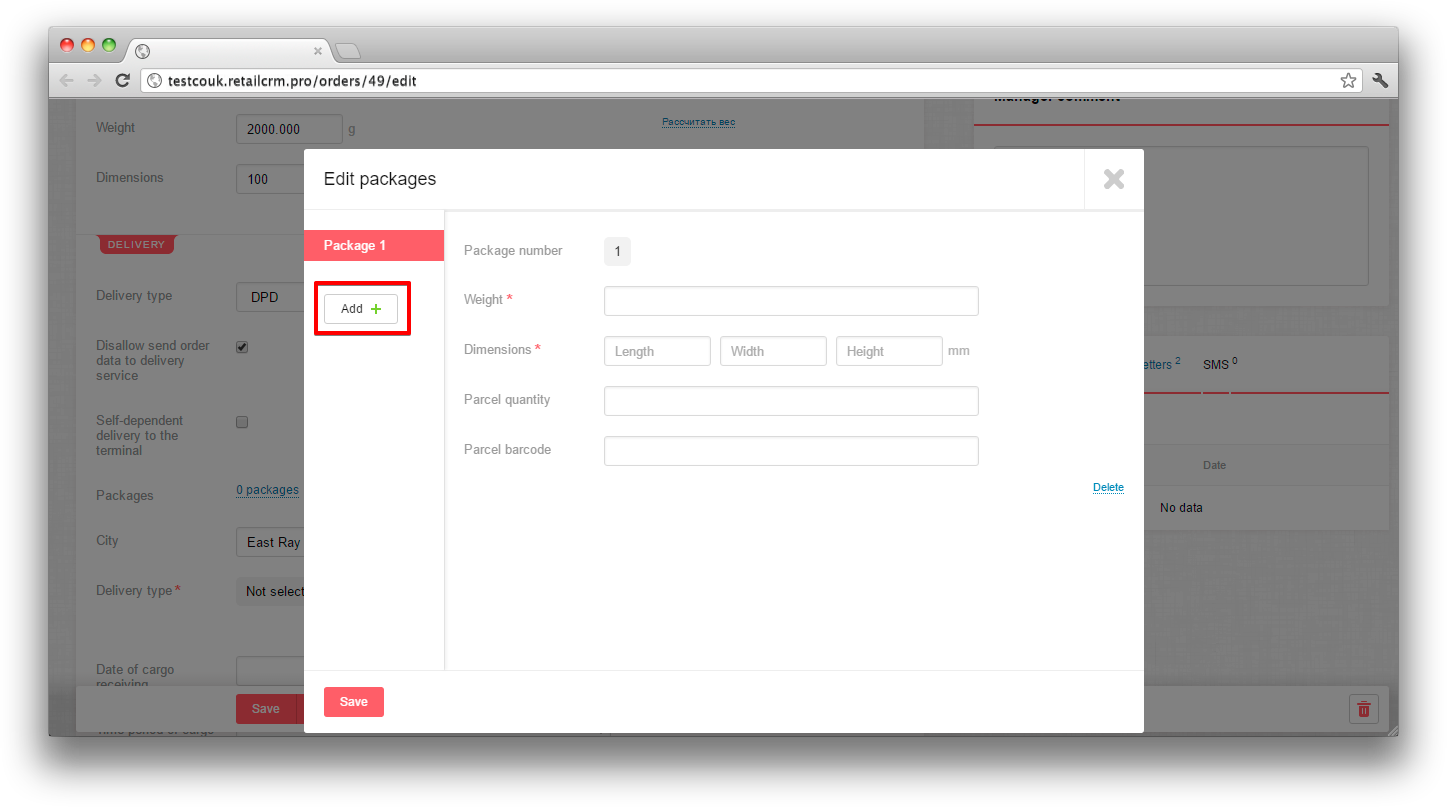Click the Add package button
Screen dimensions: 1447x807
point(360,309)
